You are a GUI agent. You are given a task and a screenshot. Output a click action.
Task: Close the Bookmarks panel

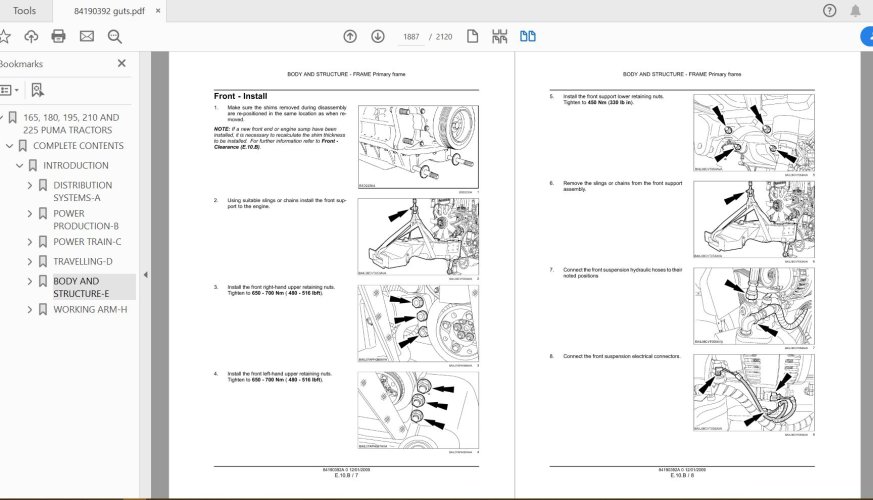point(122,63)
